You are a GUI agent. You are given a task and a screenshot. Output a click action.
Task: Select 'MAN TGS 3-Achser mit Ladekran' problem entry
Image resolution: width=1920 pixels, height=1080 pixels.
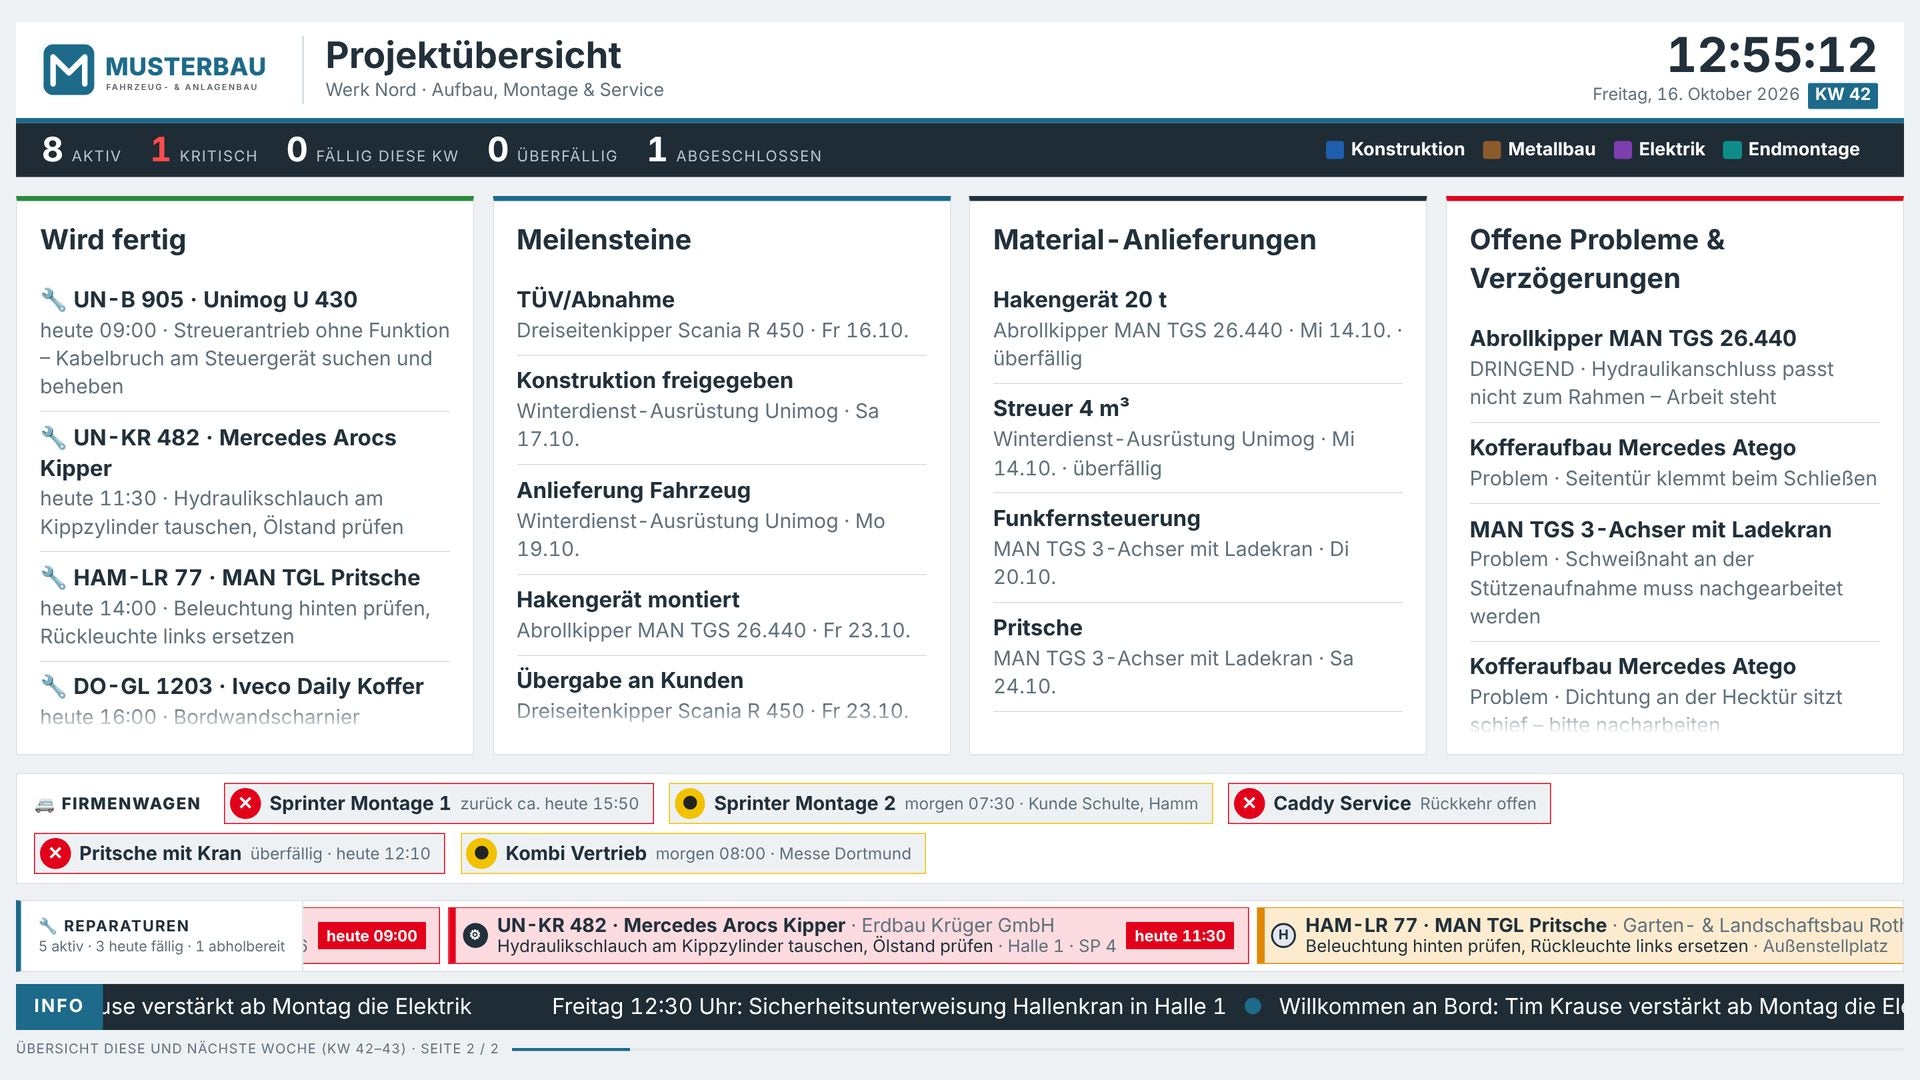click(x=1674, y=572)
